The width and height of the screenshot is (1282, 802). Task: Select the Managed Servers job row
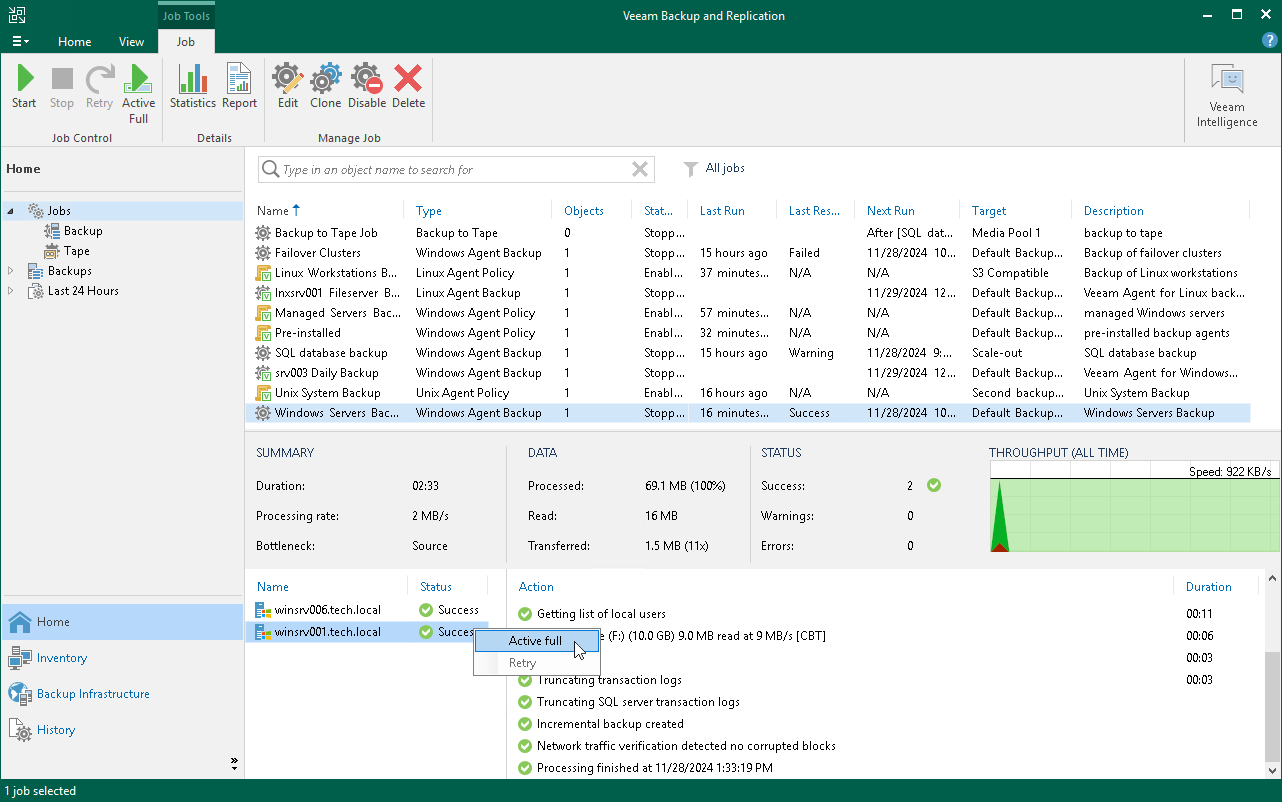748,313
